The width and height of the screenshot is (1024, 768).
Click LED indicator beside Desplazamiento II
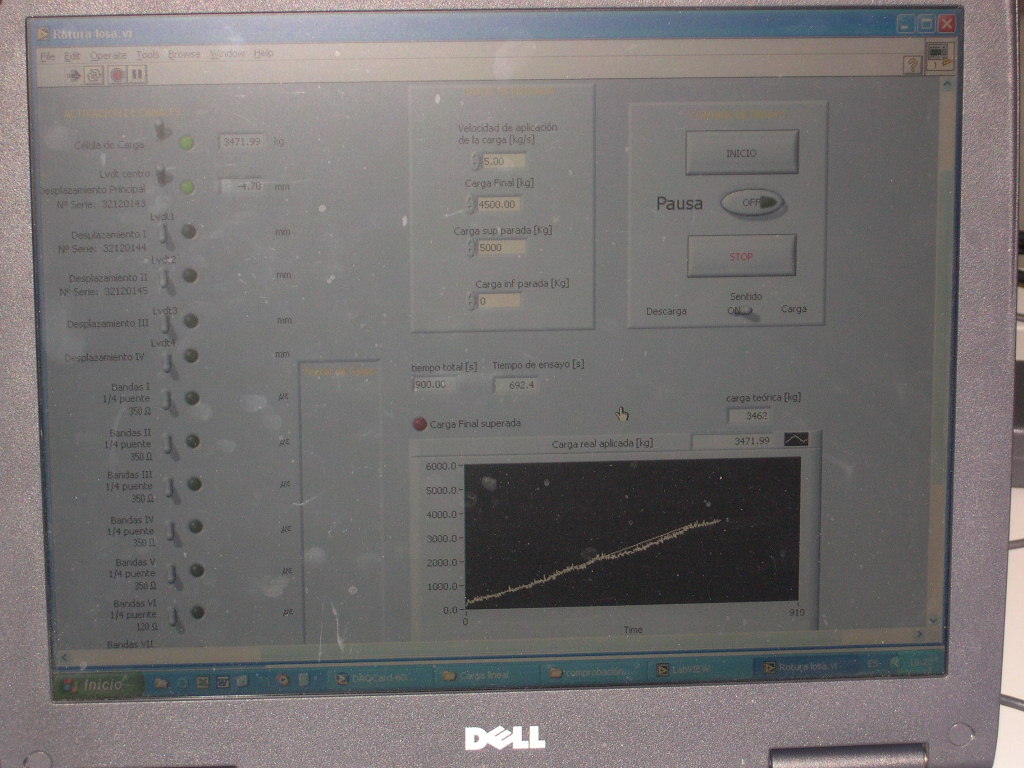point(190,276)
